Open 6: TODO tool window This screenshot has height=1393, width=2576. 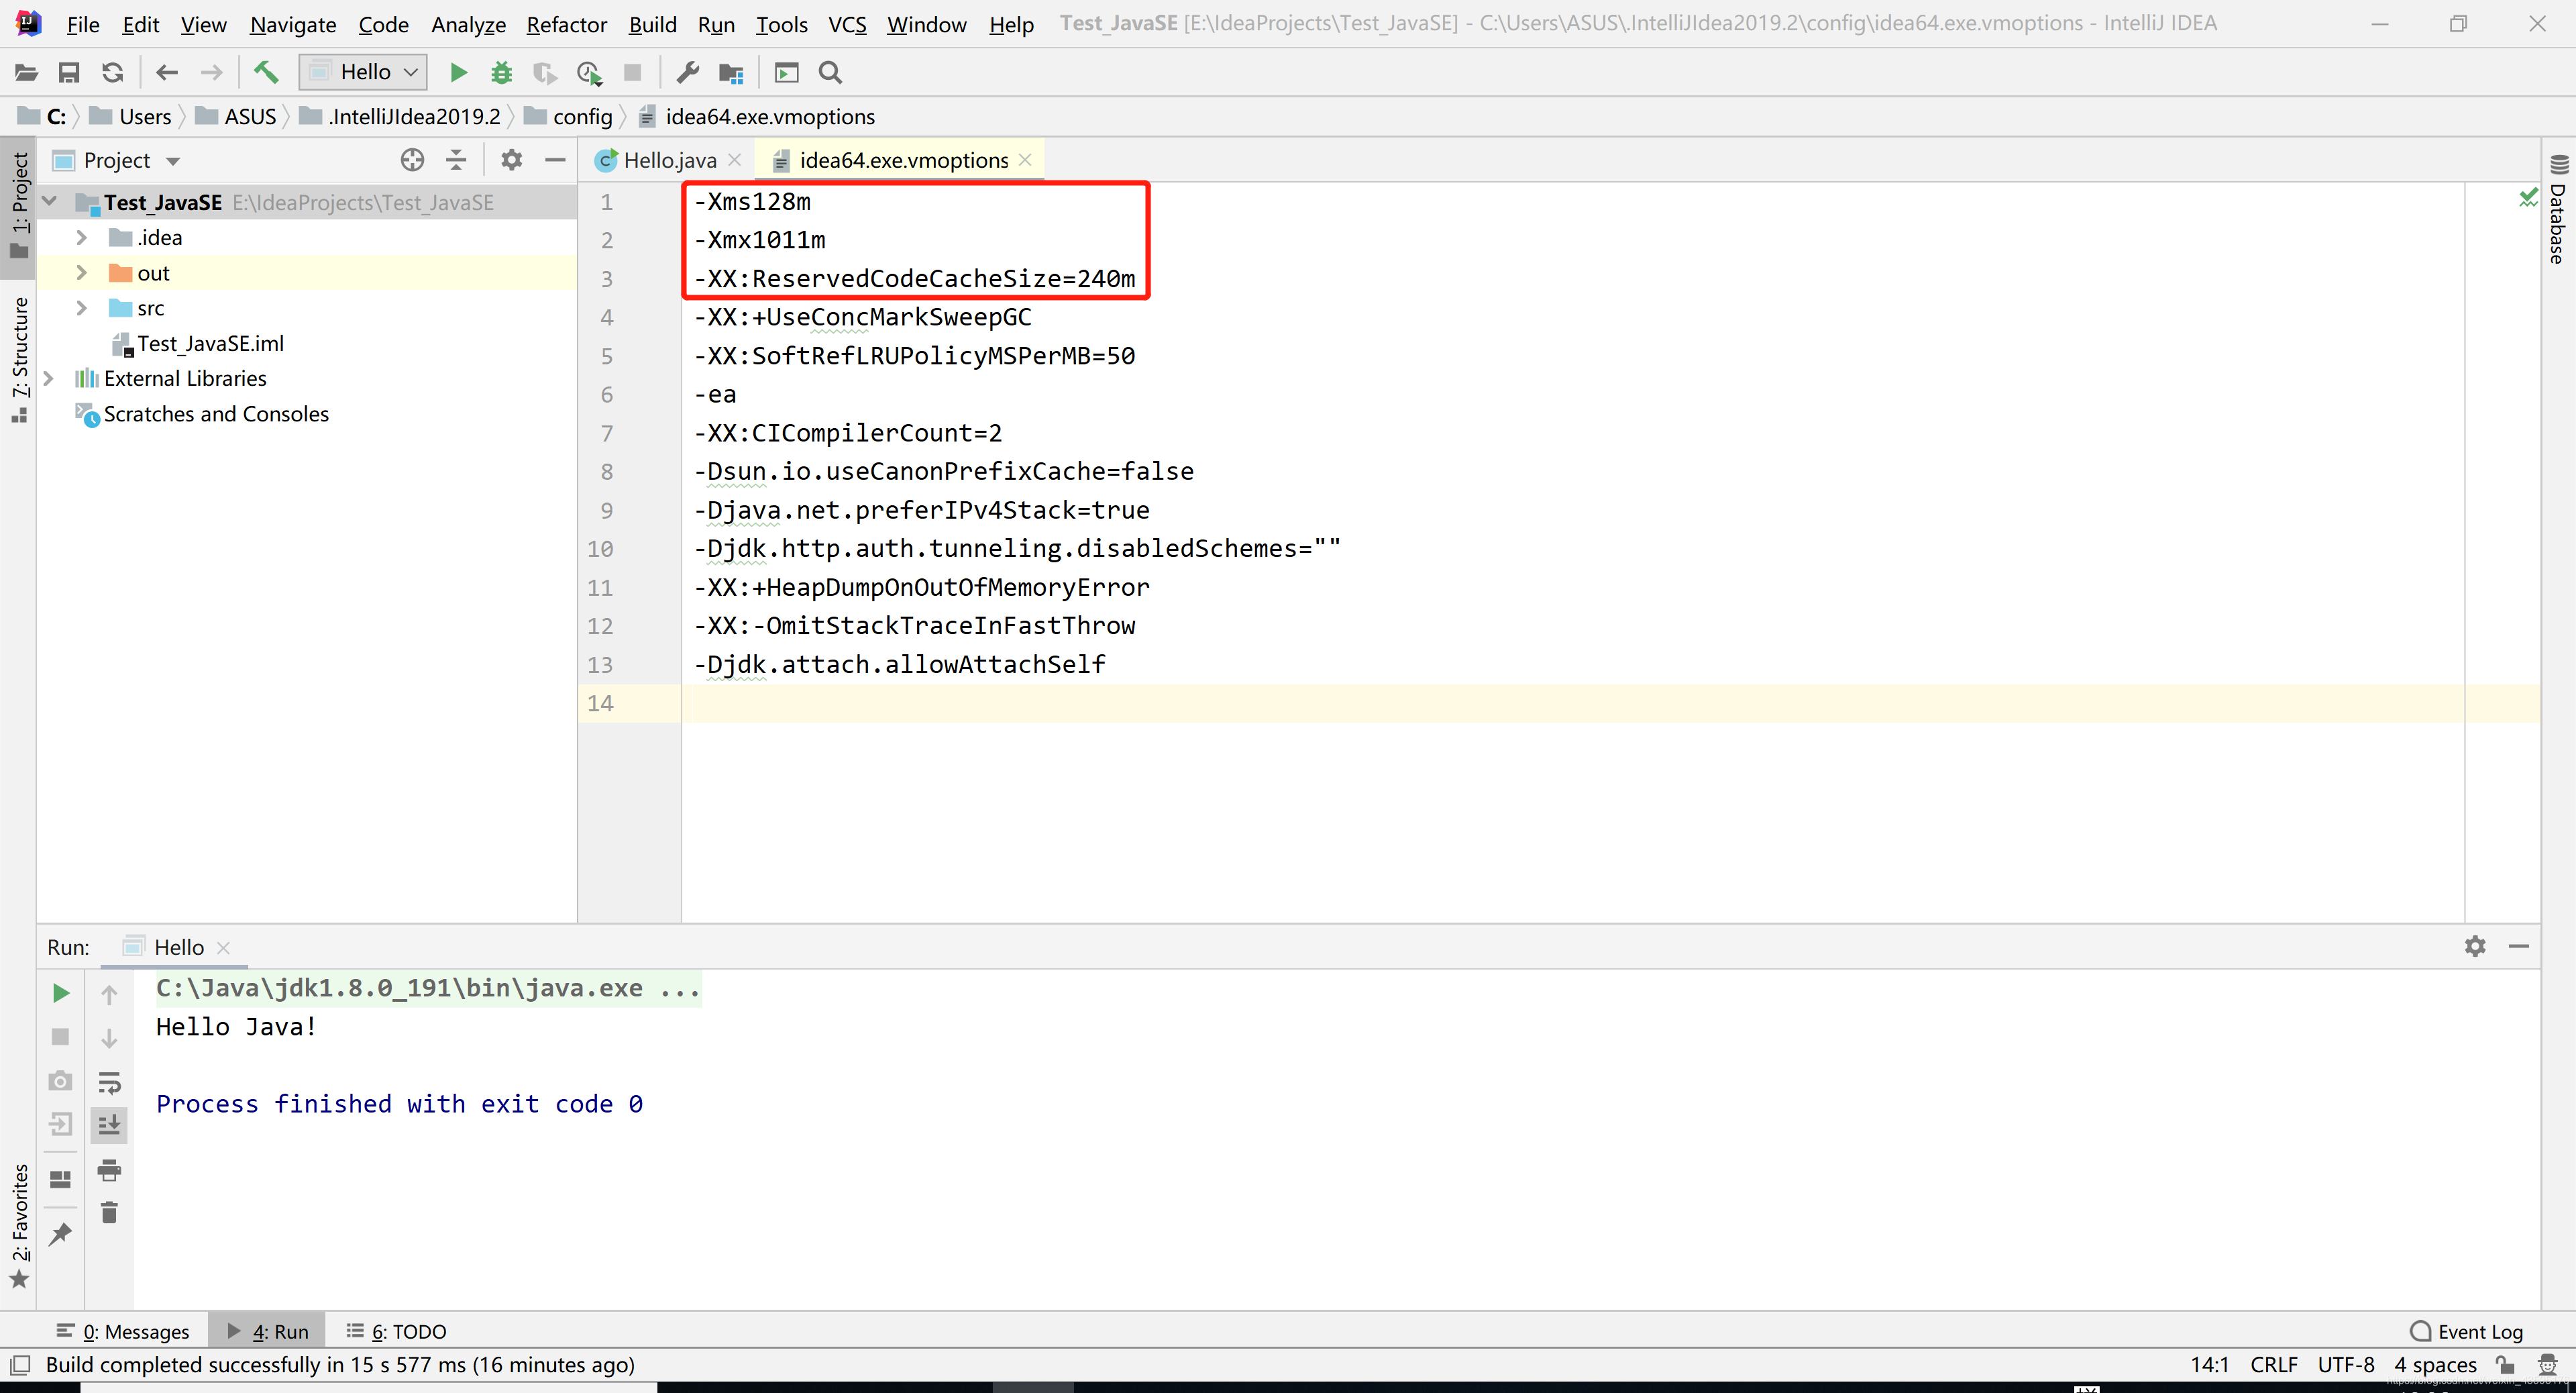click(396, 1331)
